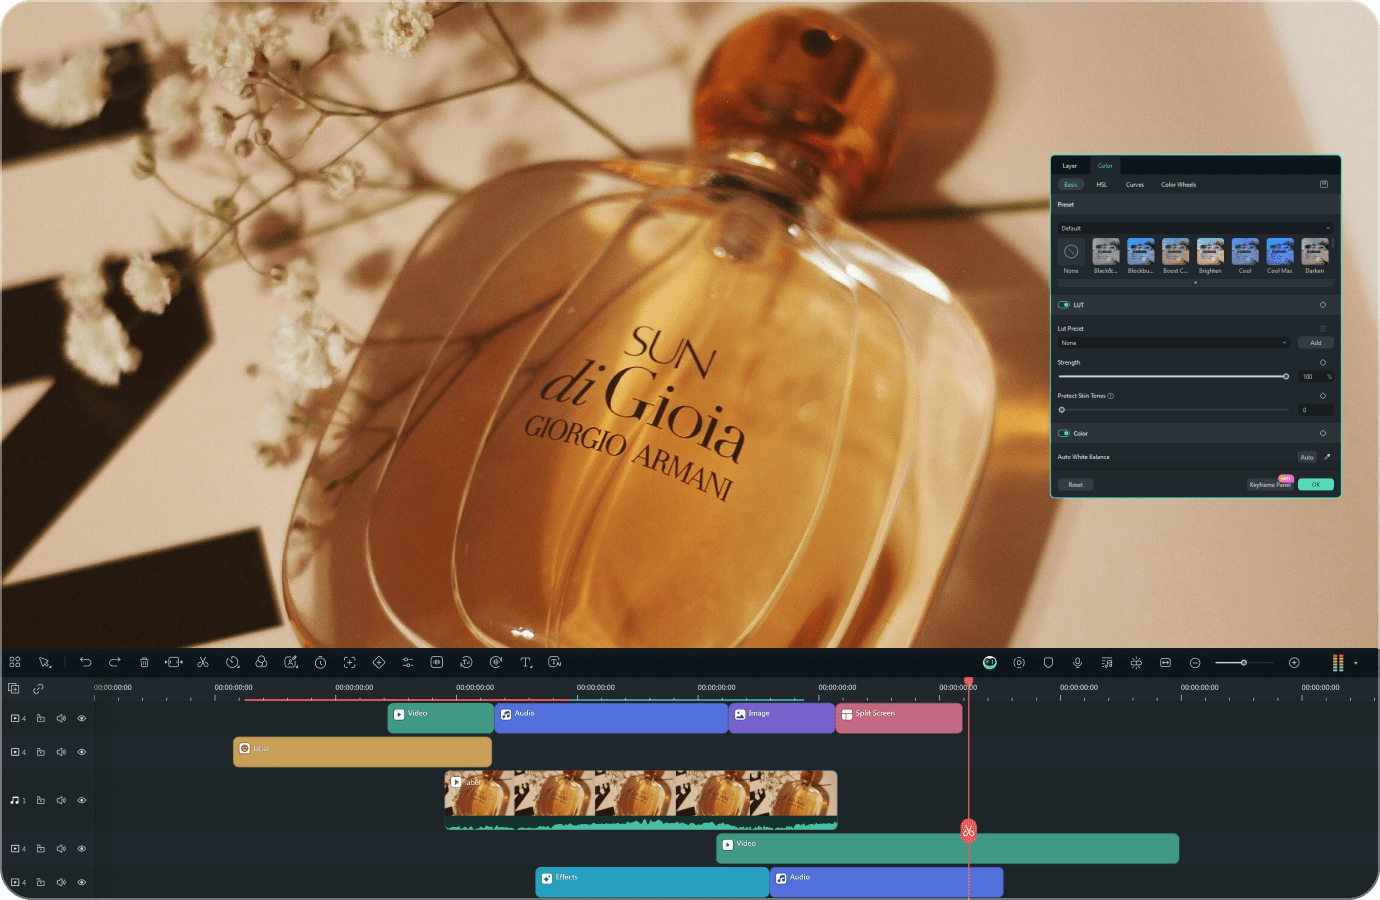Click the timeline zoom slider handle
This screenshot has height=900, width=1380.
pos(1244,663)
